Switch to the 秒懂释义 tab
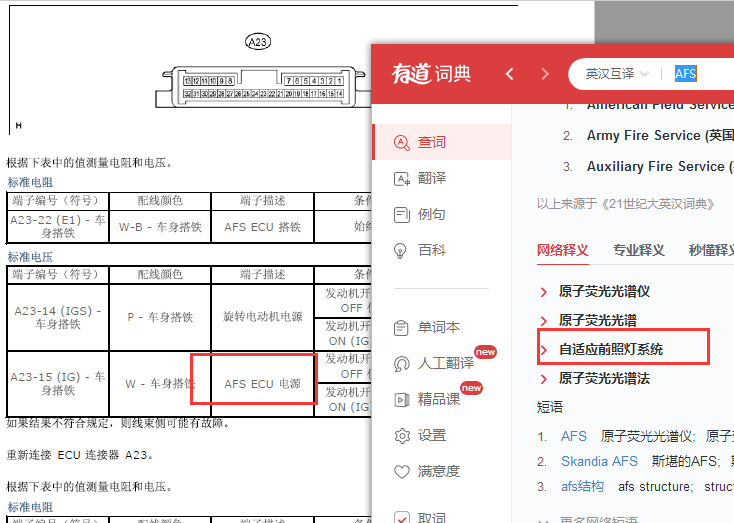The width and height of the screenshot is (734, 523). tap(711, 250)
